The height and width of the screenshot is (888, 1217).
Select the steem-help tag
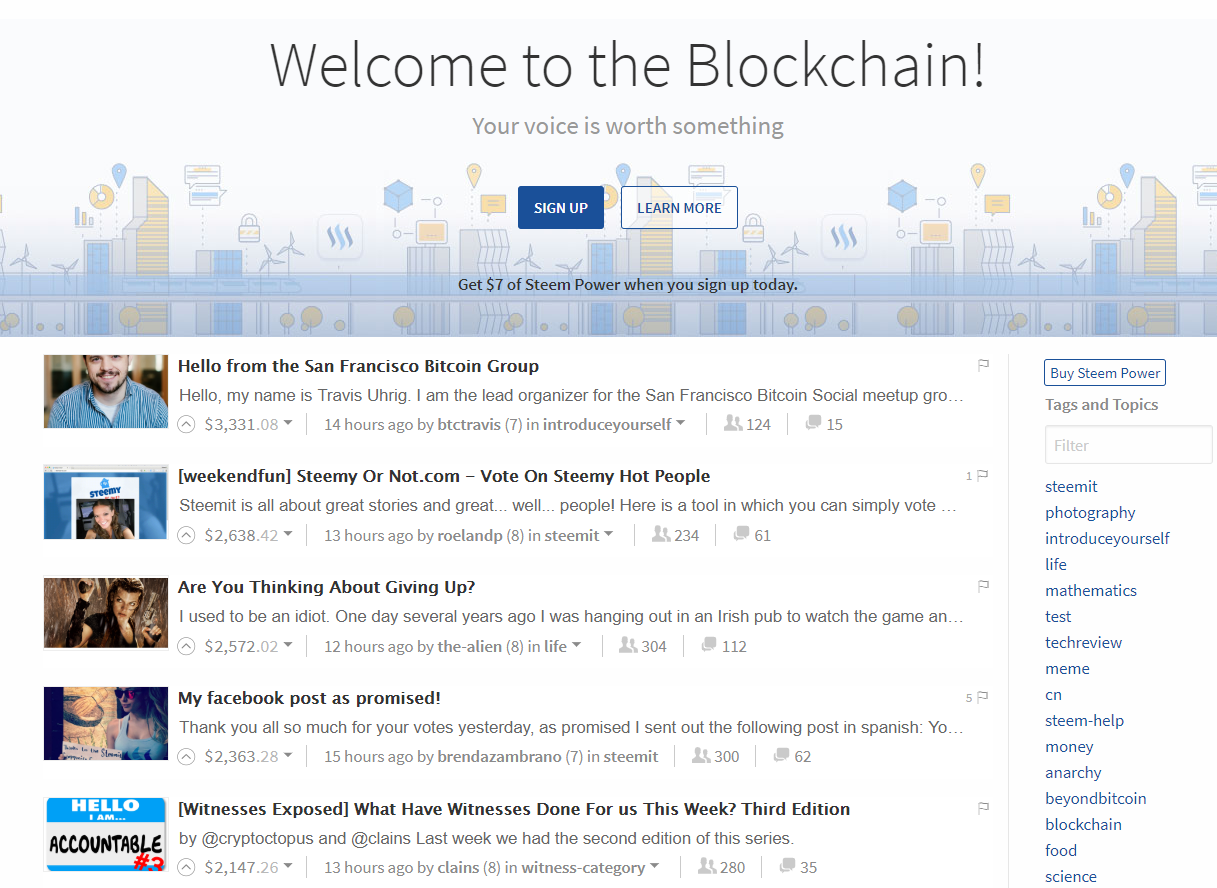click(1084, 720)
